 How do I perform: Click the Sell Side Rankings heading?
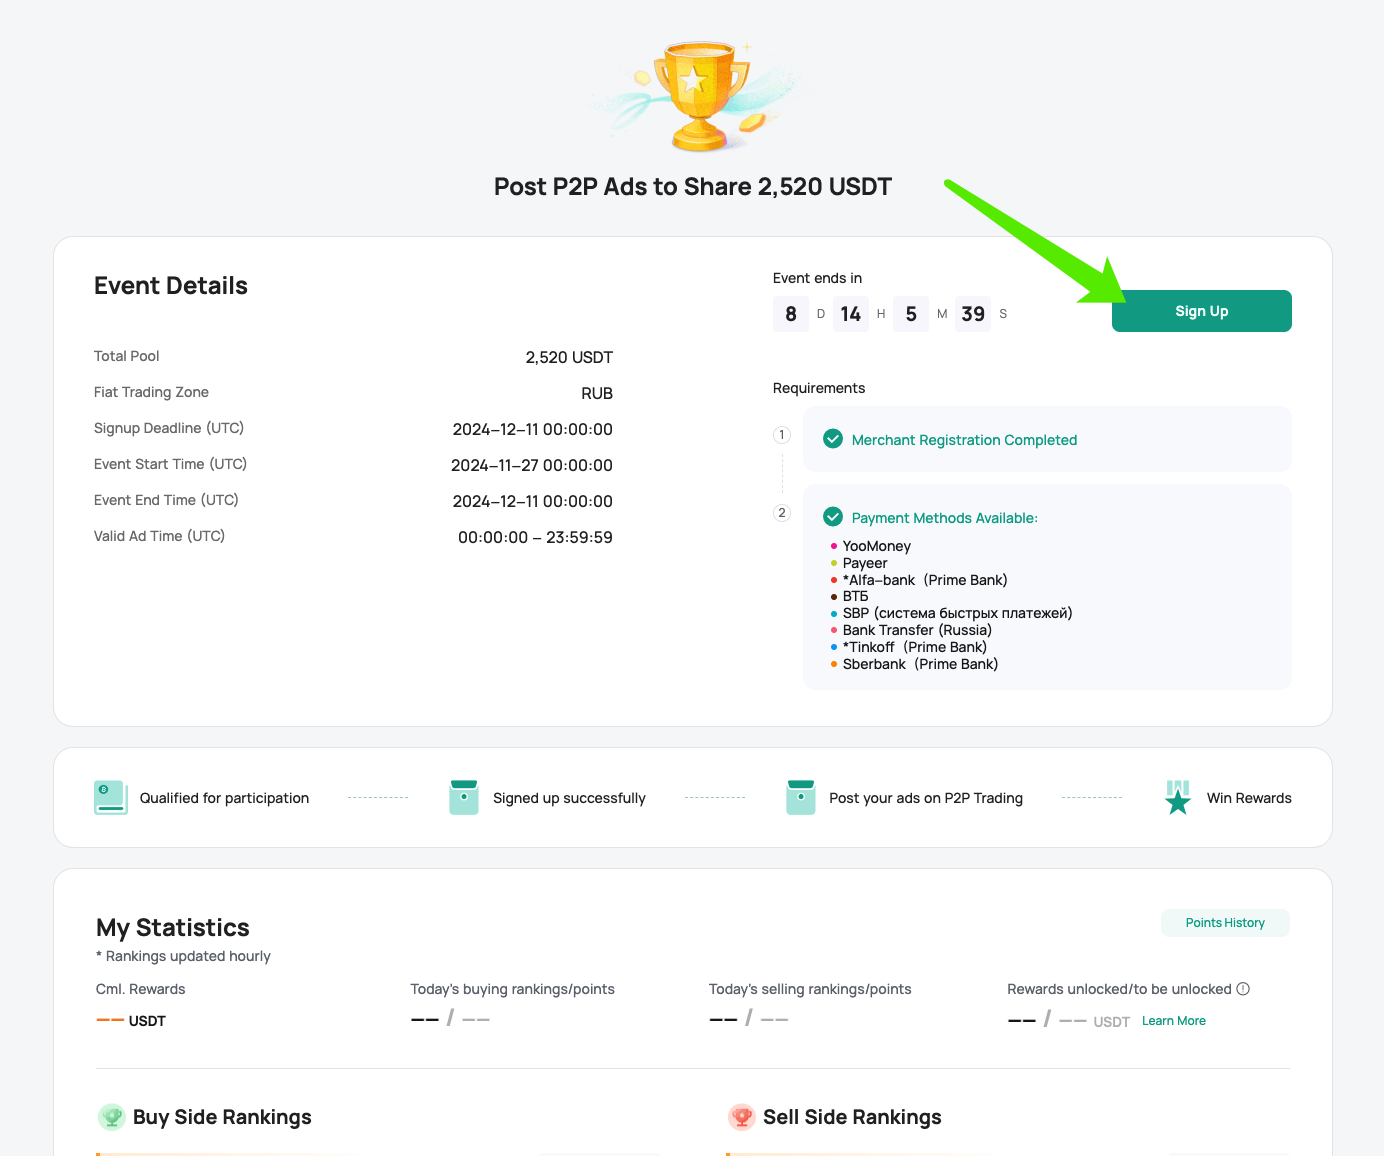tap(852, 1117)
